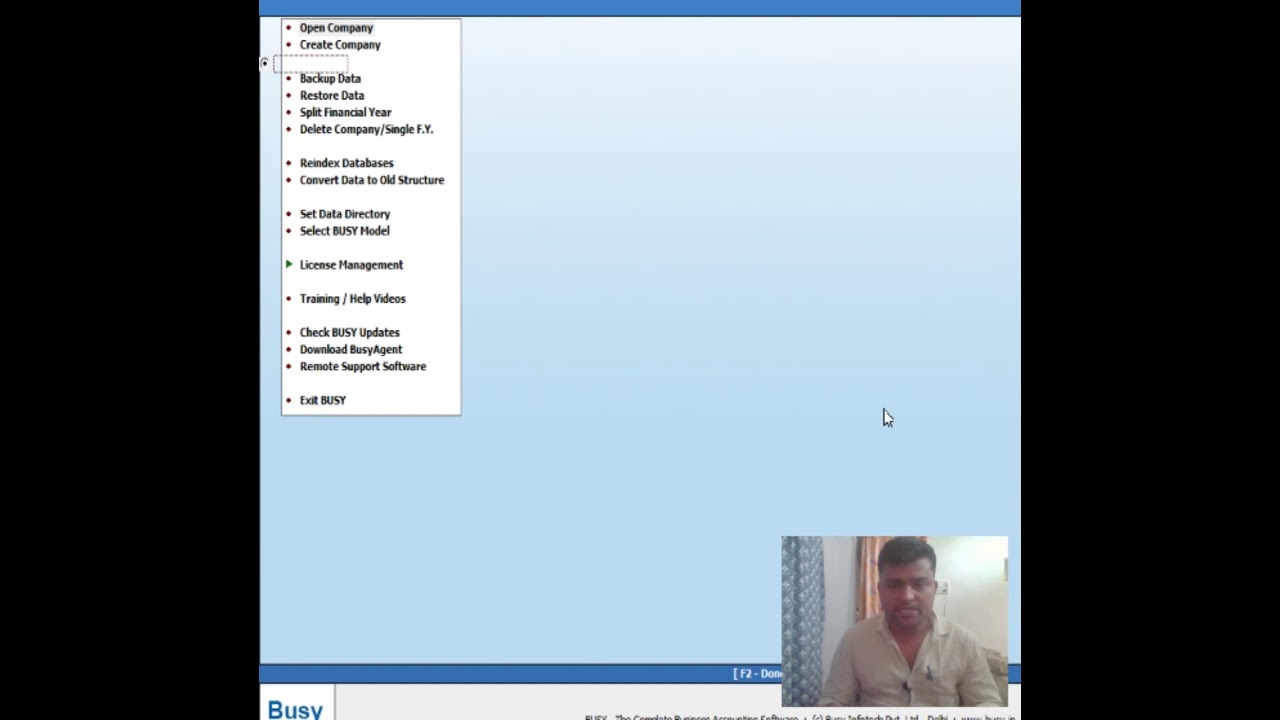Choose Restore Data option
The image size is (1280, 720).
pyautogui.click(x=332, y=96)
